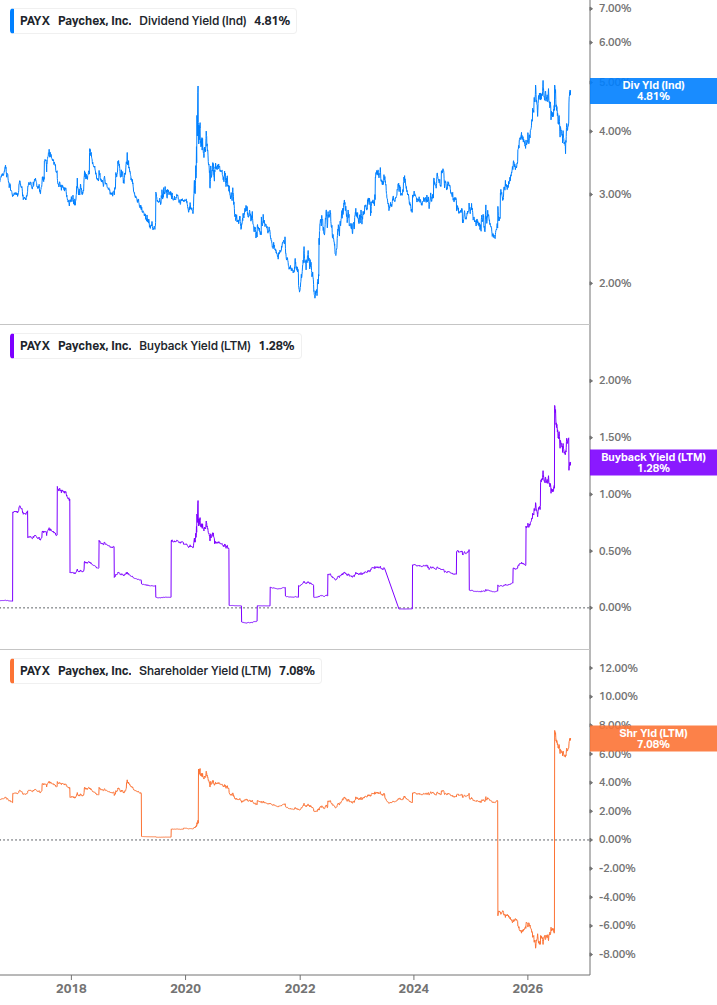
Task: Click the blue color bar beside Dividend Yield legend
Action: click(12, 21)
